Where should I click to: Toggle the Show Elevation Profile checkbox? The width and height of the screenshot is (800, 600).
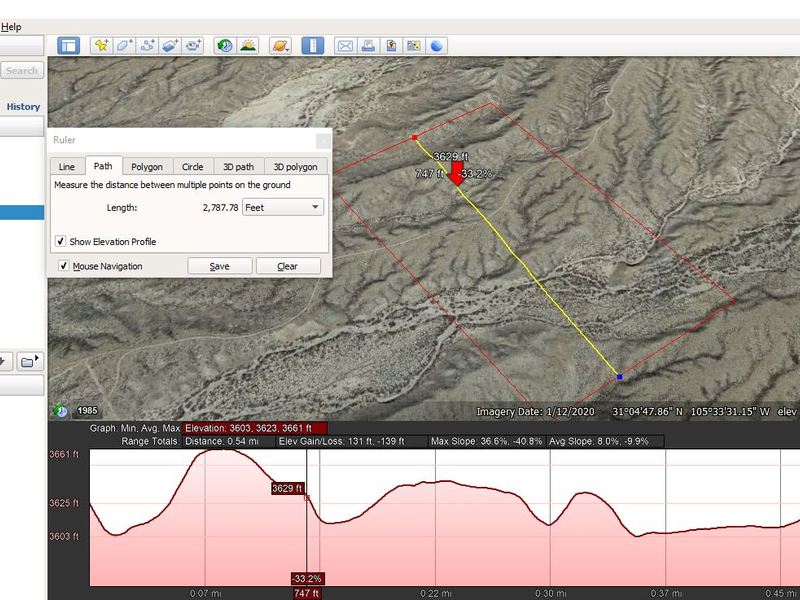click(x=61, y=241)
